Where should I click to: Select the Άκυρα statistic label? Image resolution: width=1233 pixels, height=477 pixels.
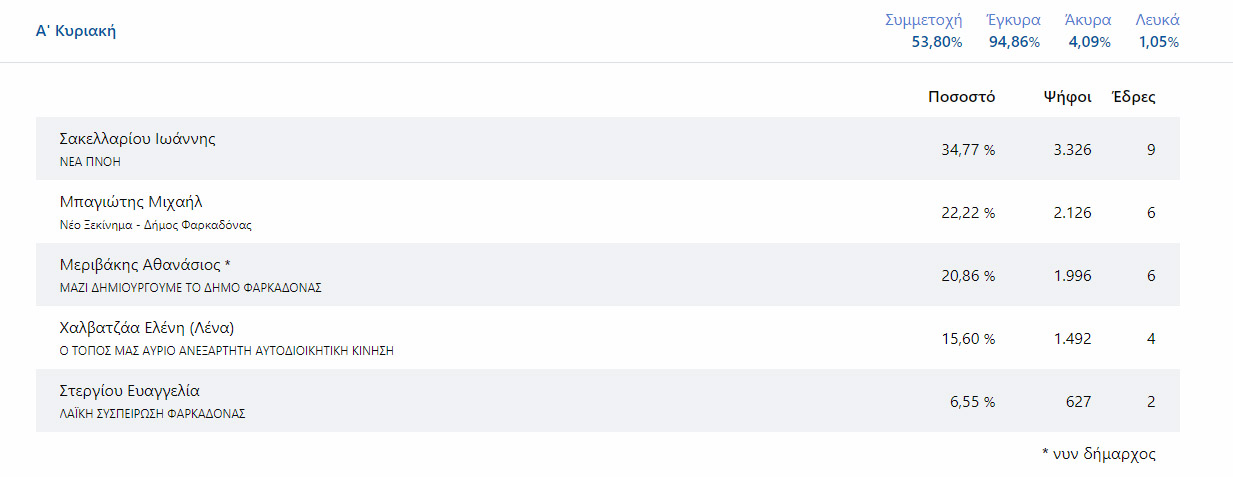(x=1089, y=20)
